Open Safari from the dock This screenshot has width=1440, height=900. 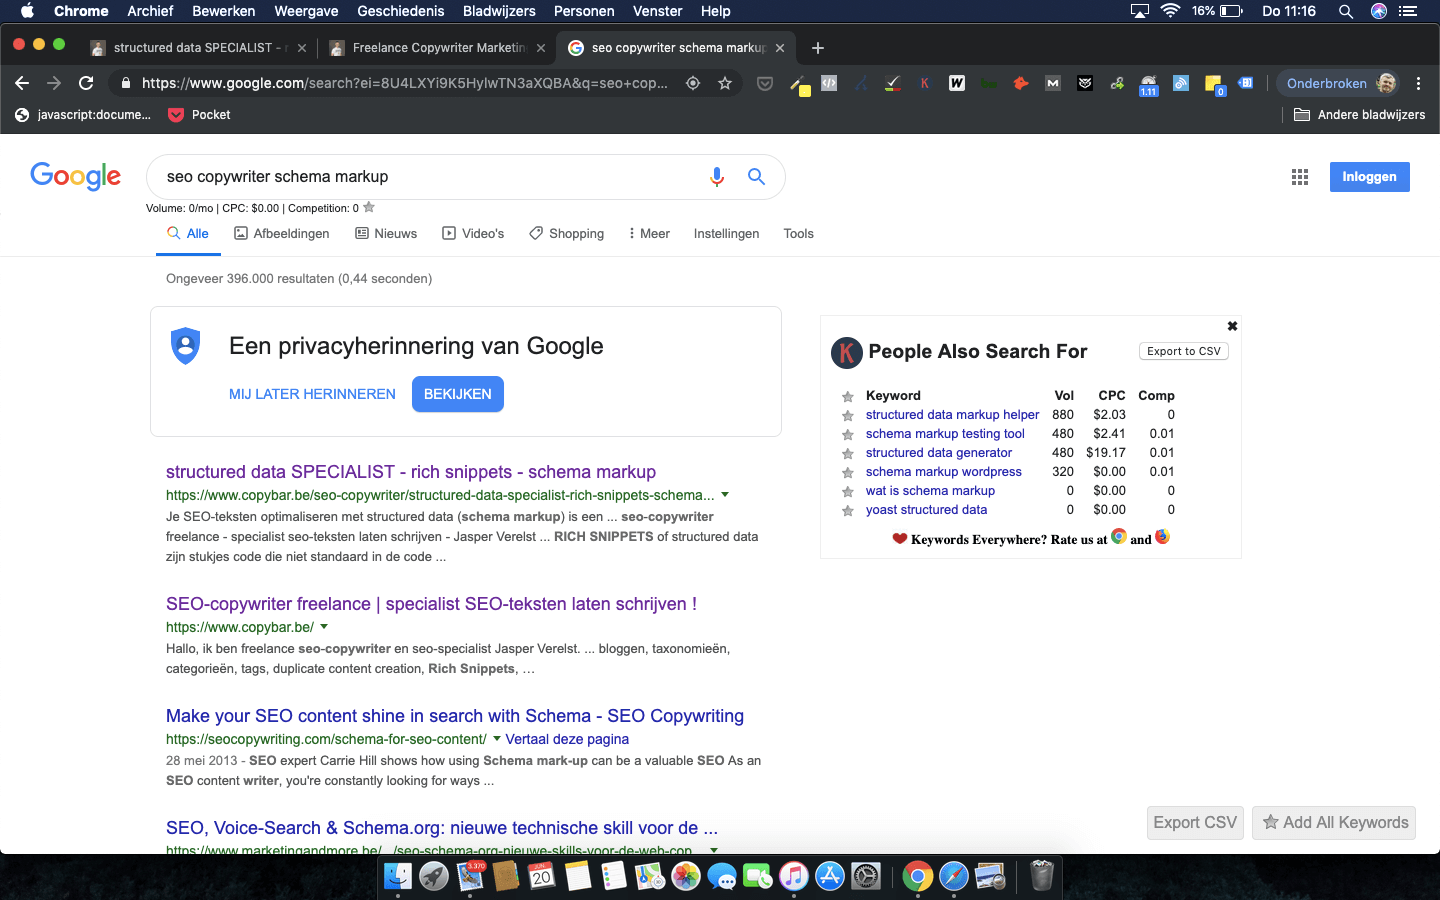click(954, 877)
